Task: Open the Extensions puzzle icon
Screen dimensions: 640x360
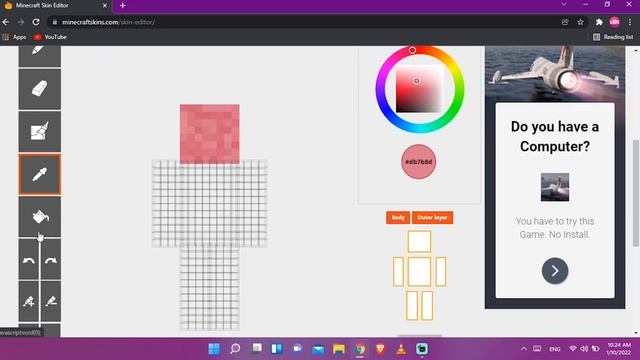Action: point(599,22)
